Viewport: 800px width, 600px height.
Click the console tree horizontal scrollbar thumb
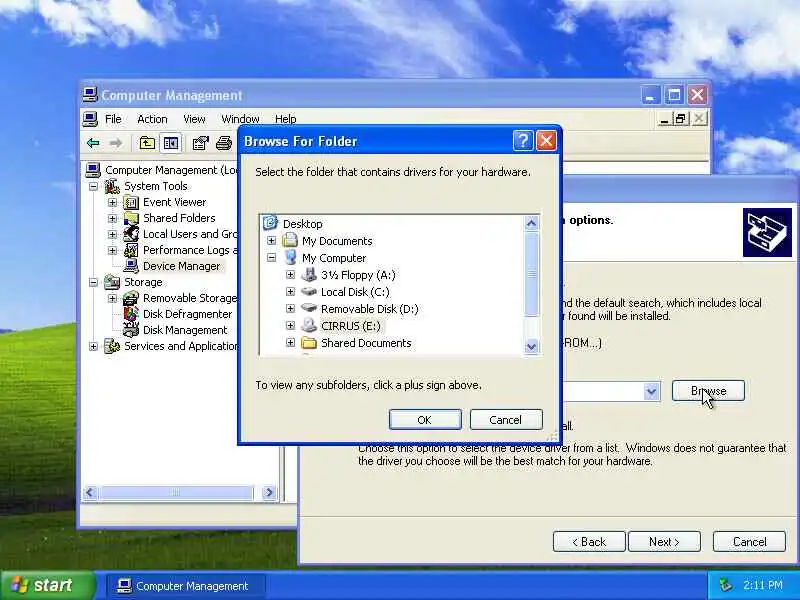pos(176,492)
